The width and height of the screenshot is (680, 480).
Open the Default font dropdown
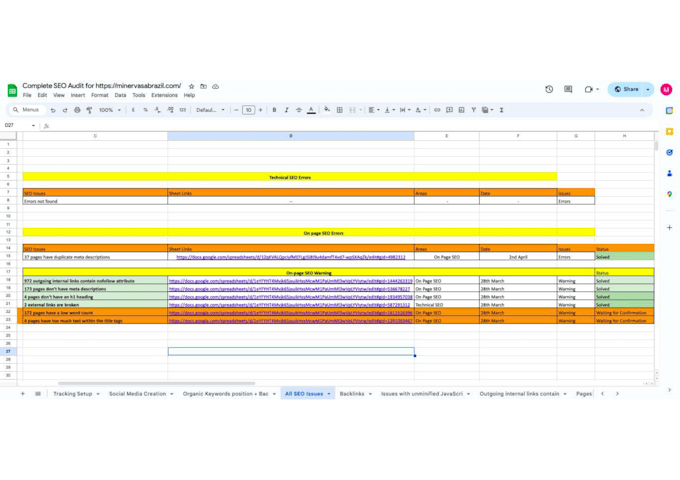click(210, 110)
